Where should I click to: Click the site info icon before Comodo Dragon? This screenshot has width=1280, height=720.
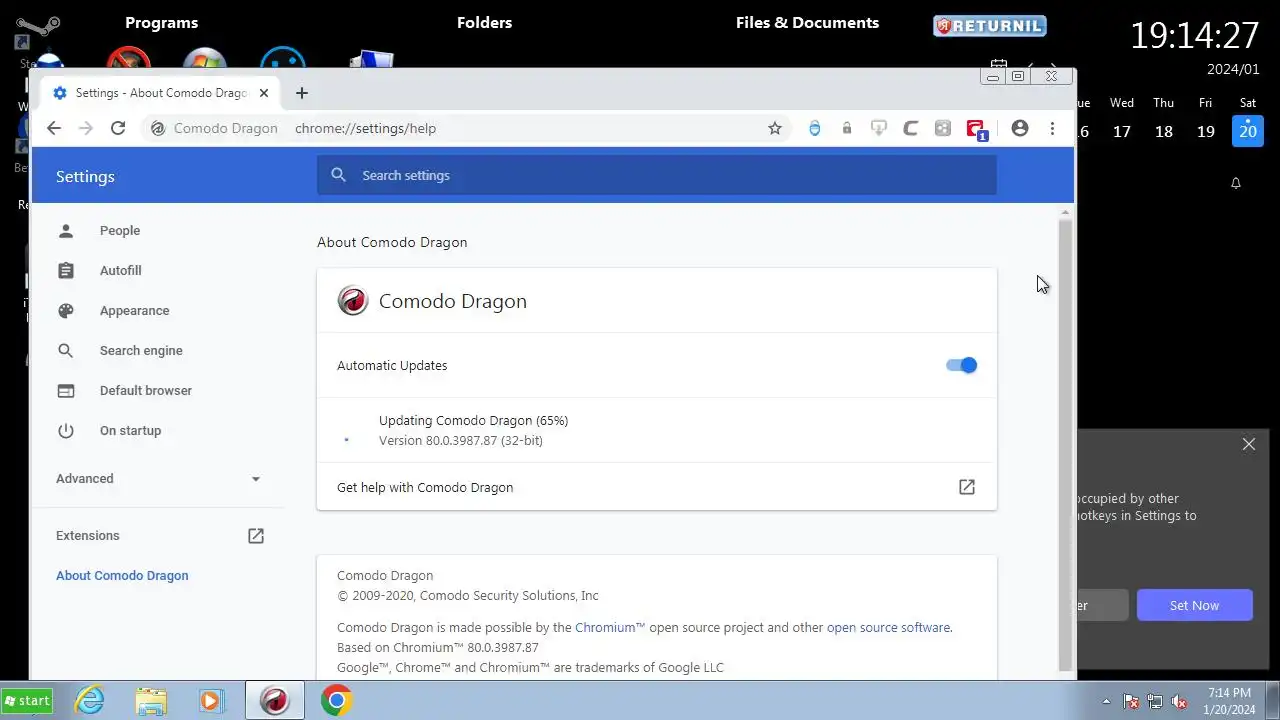(157, 128)
